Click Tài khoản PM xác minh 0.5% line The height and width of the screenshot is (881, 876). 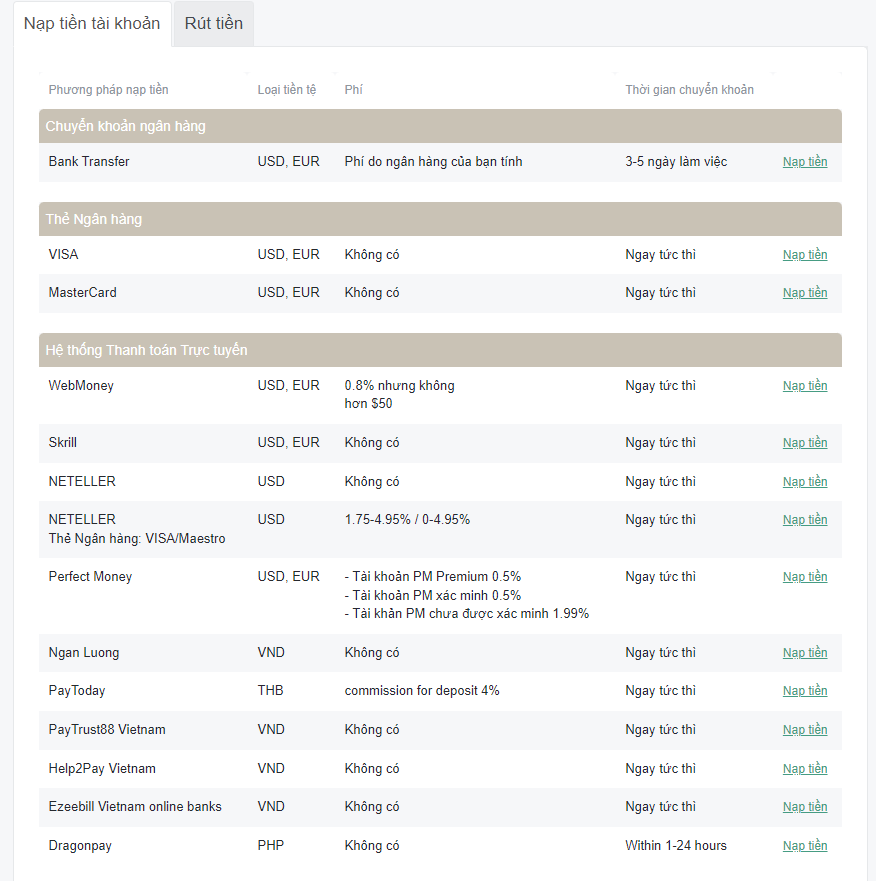point(433,596)
